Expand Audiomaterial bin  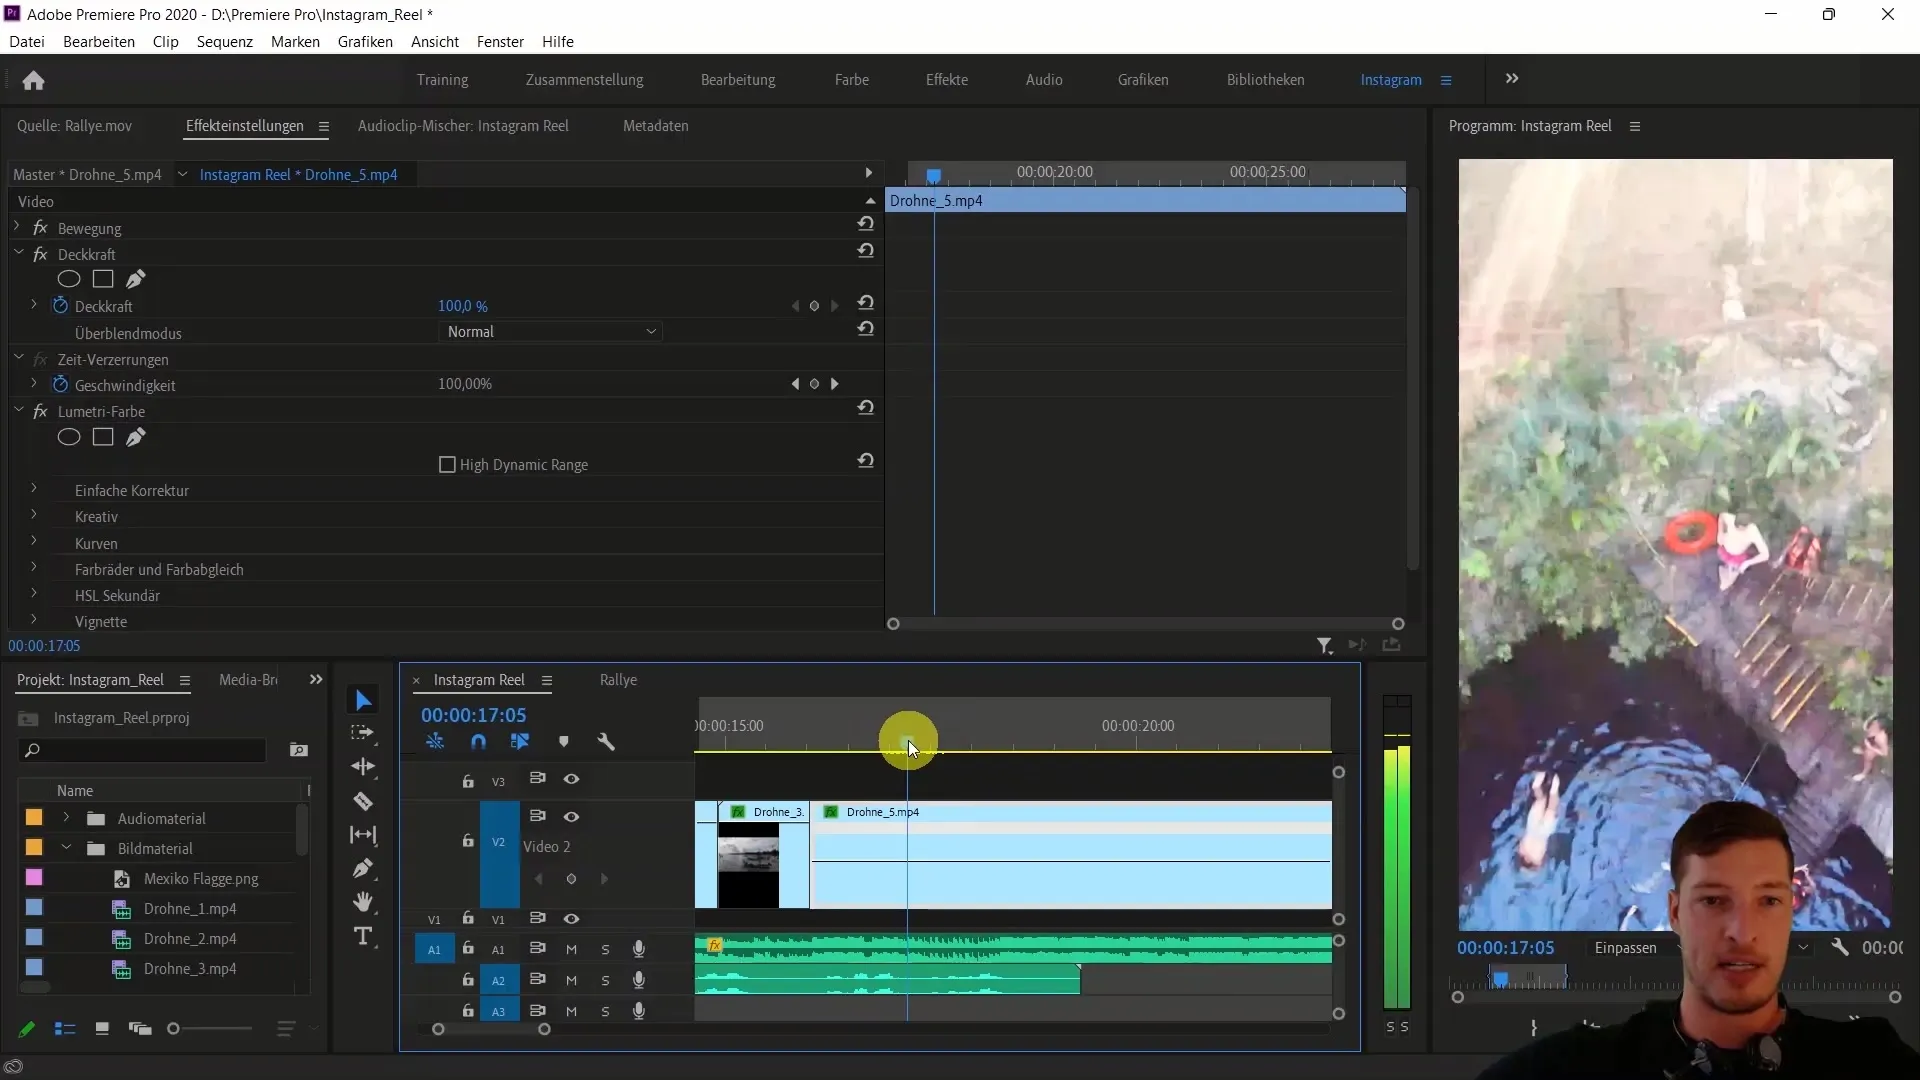(66, 818)
